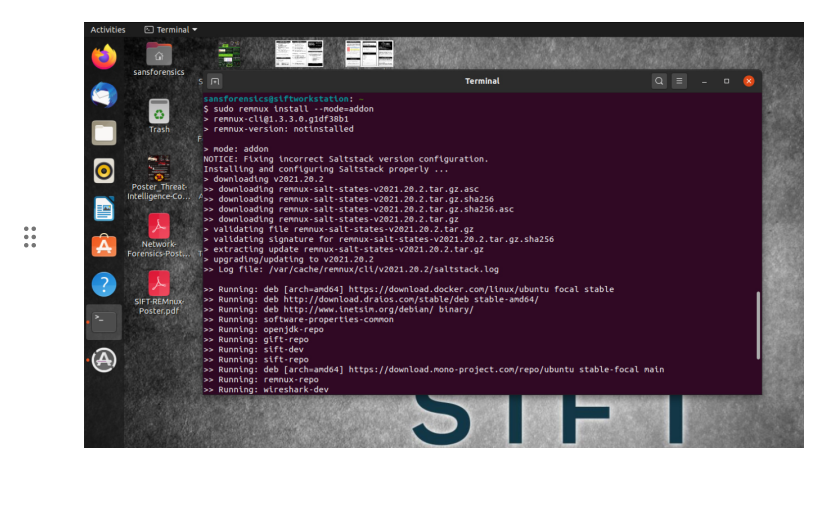835x508 pixels.
Task: Open the Help icon in the dock
Action: (104, 284)
